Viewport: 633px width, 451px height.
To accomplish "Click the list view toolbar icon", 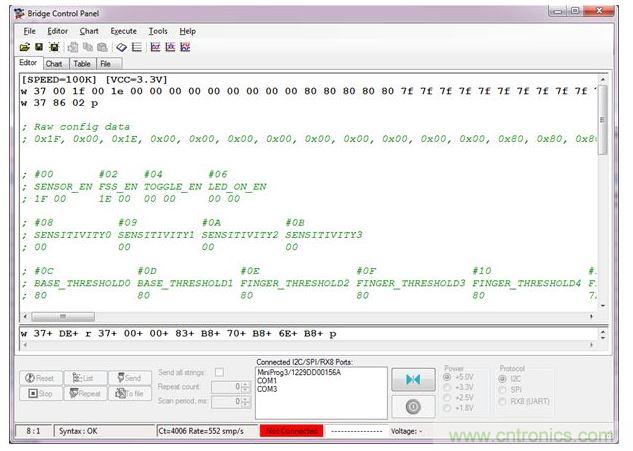I will point(136,47).
